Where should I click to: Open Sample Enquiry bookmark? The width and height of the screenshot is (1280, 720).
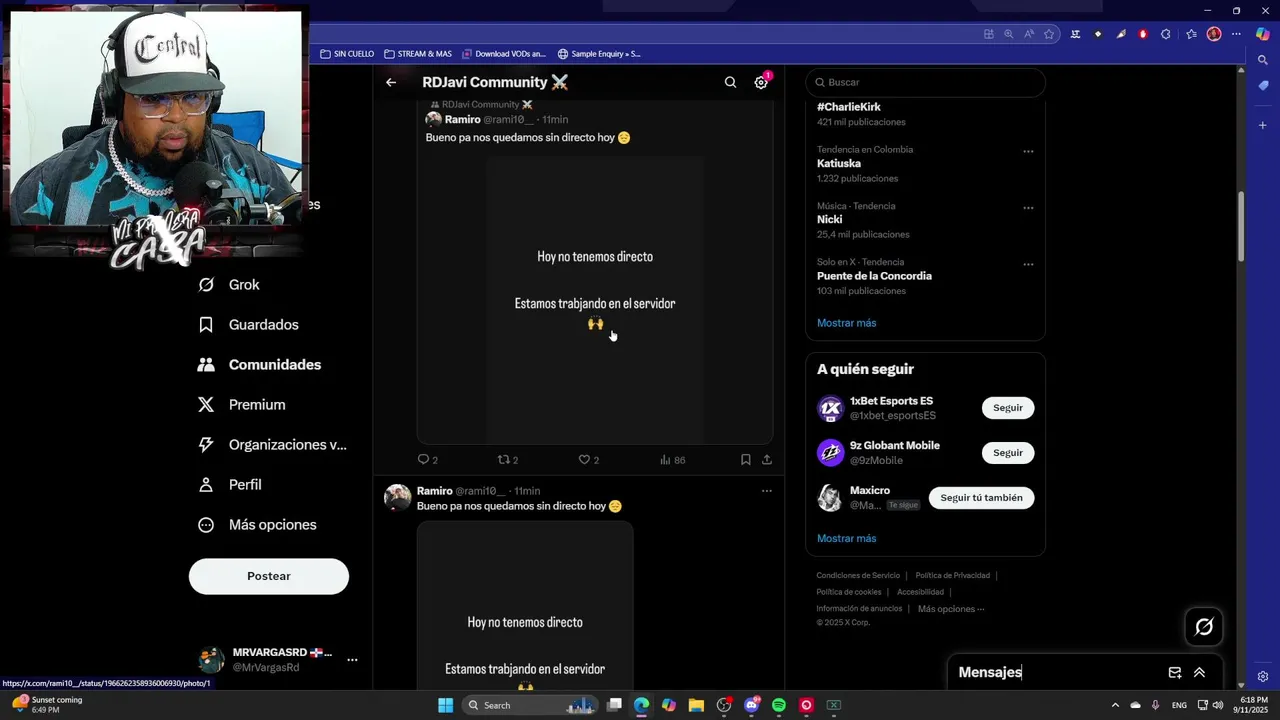click(x=599, y=54)
